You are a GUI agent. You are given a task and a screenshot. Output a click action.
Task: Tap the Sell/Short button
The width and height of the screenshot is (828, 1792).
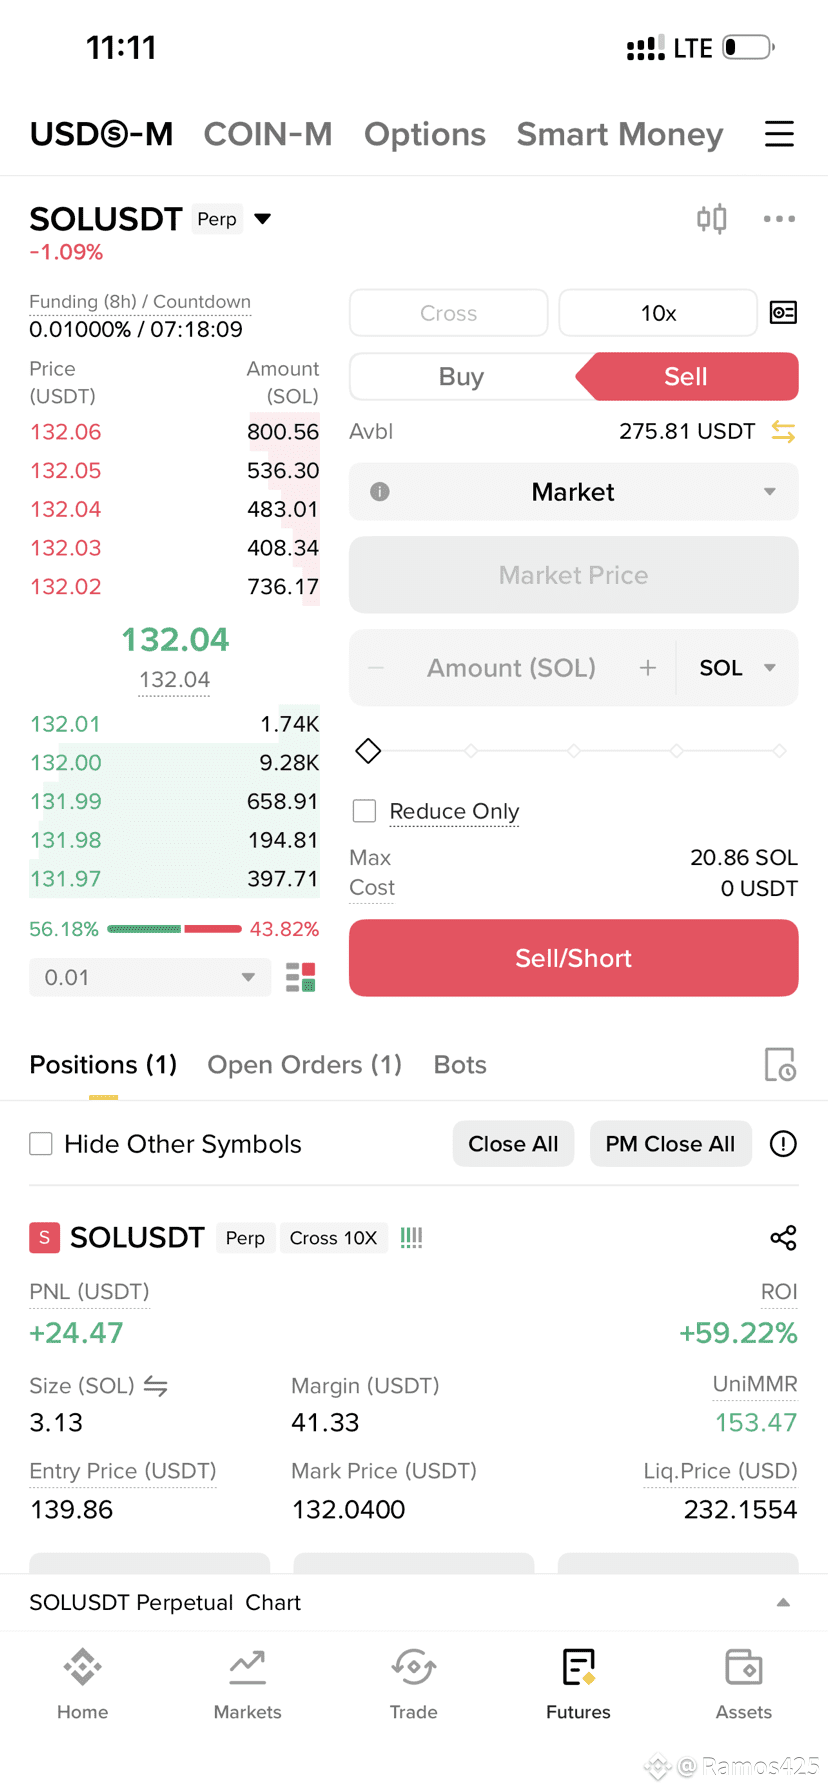573,958
